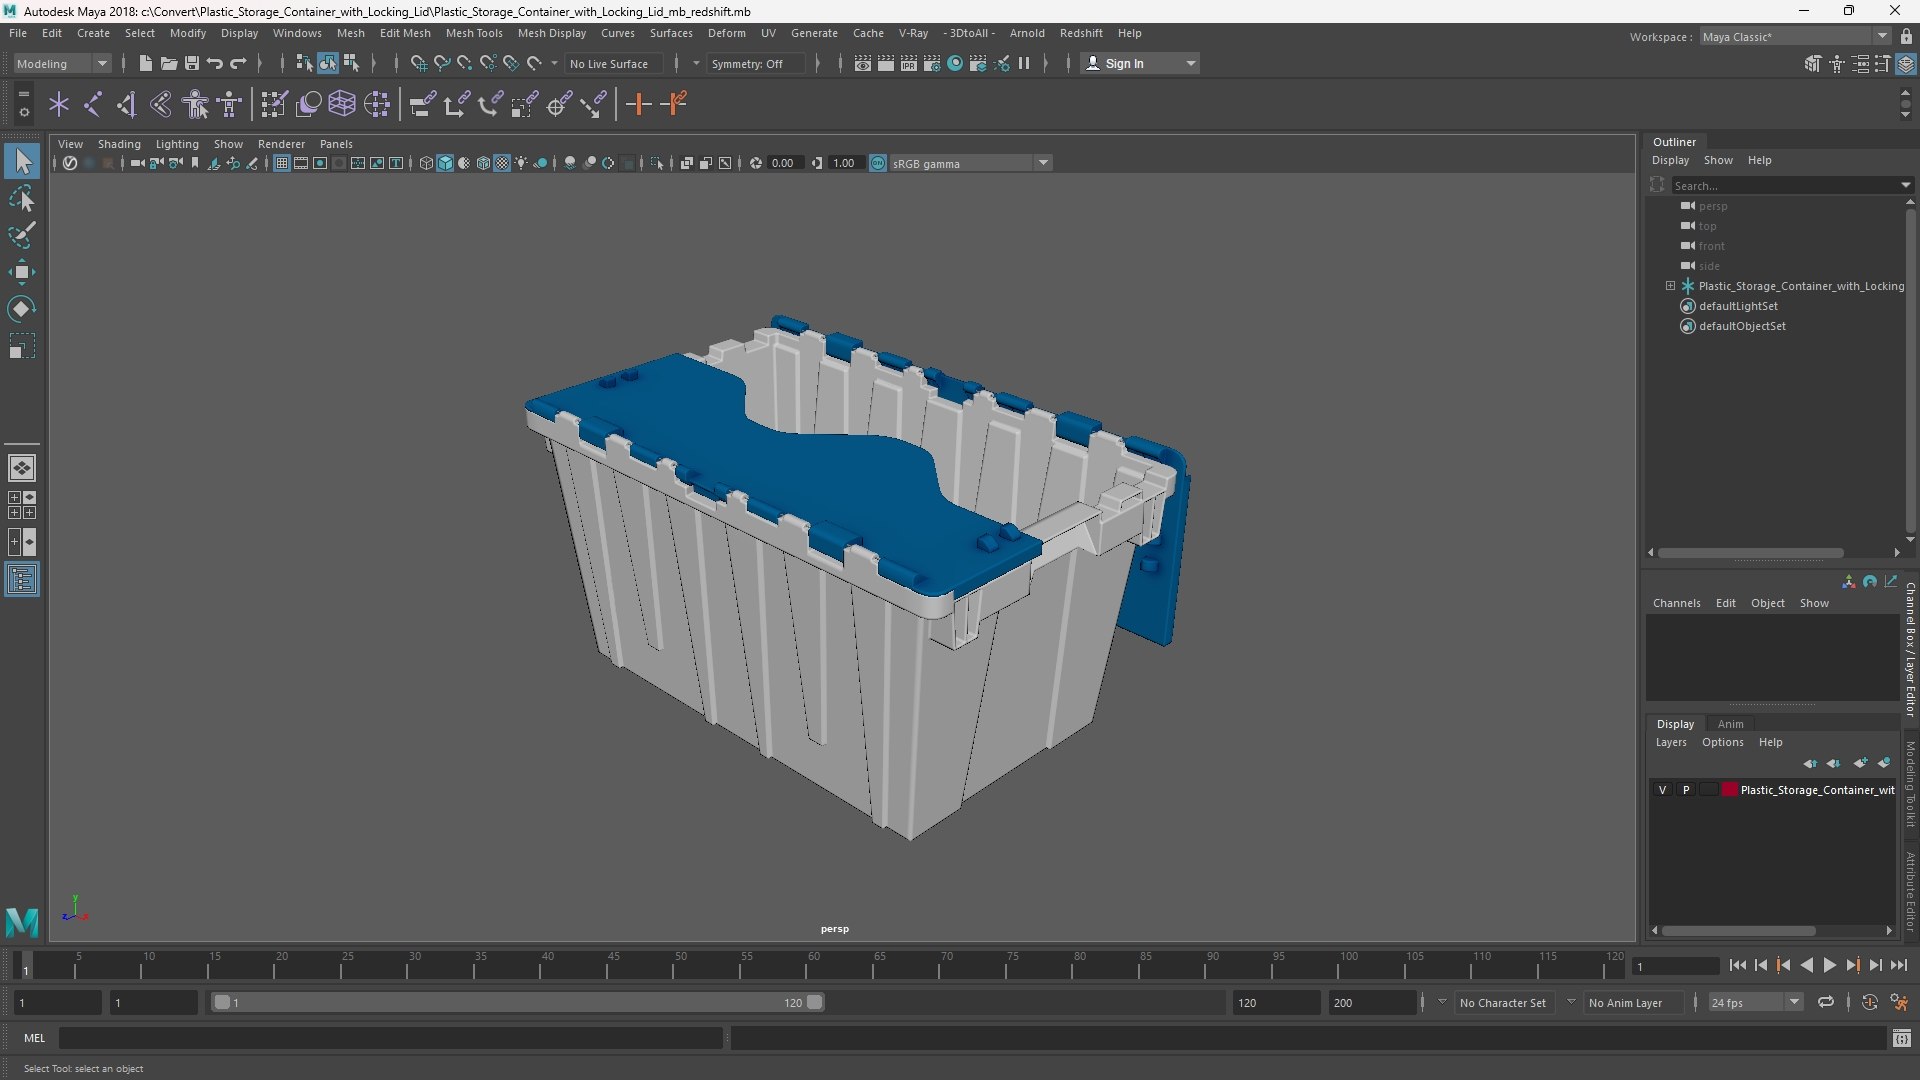
Task: Toggle wireframe on shaded display
Action: point(483,163)
